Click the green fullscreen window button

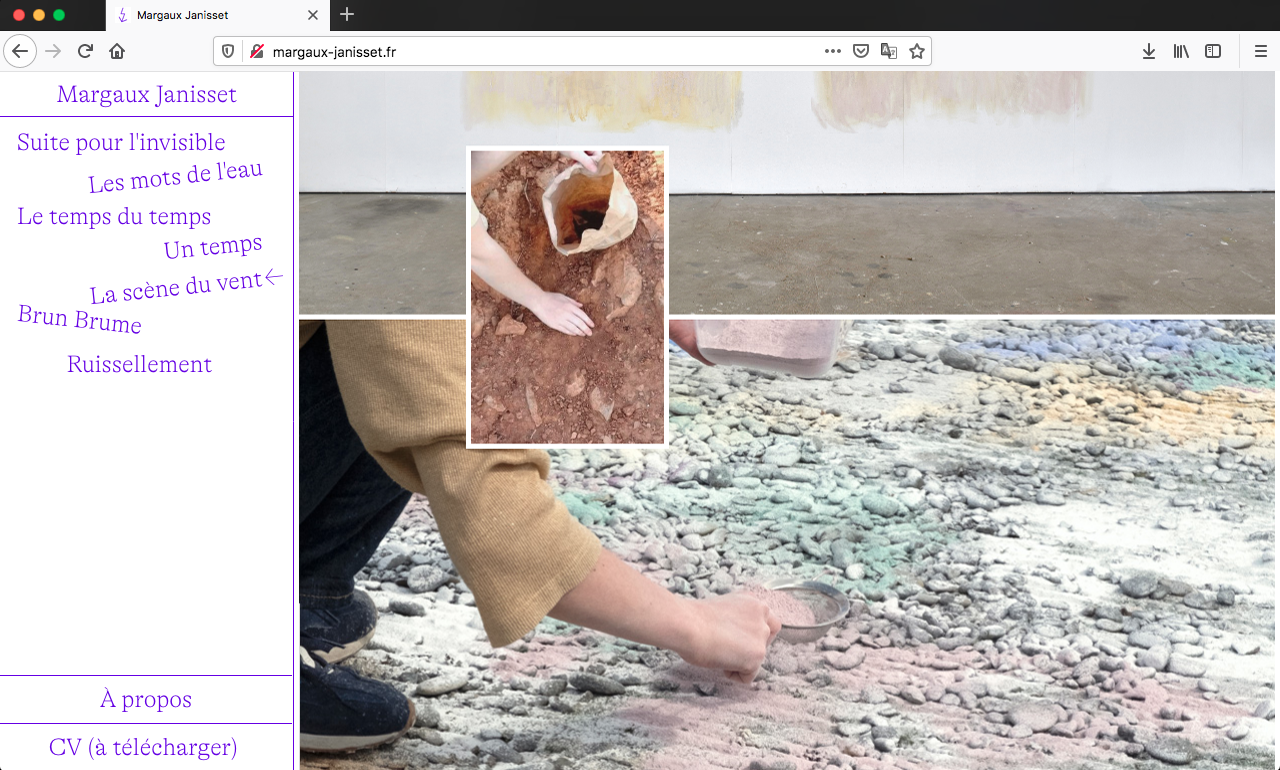click(59, 15)
